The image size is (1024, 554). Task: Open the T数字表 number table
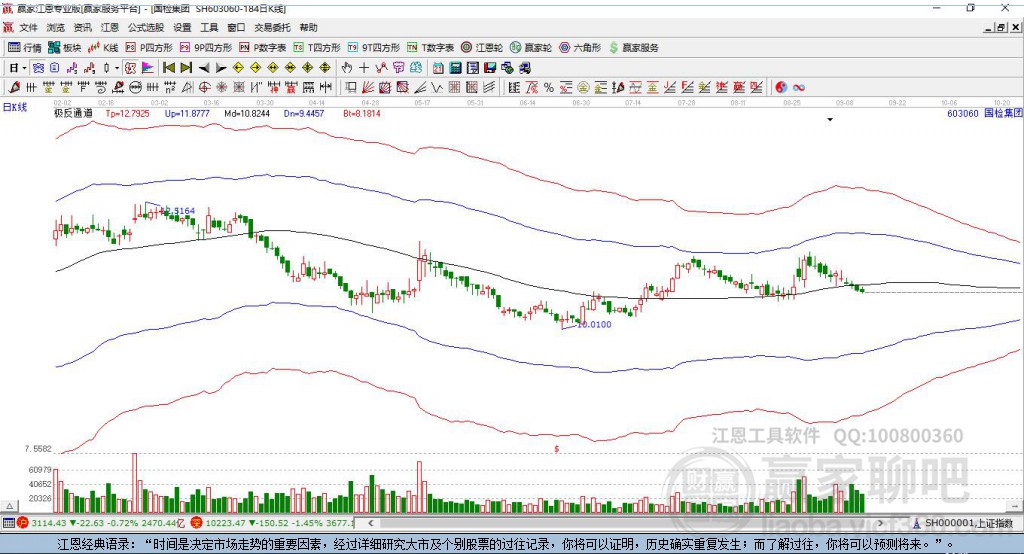430,48
